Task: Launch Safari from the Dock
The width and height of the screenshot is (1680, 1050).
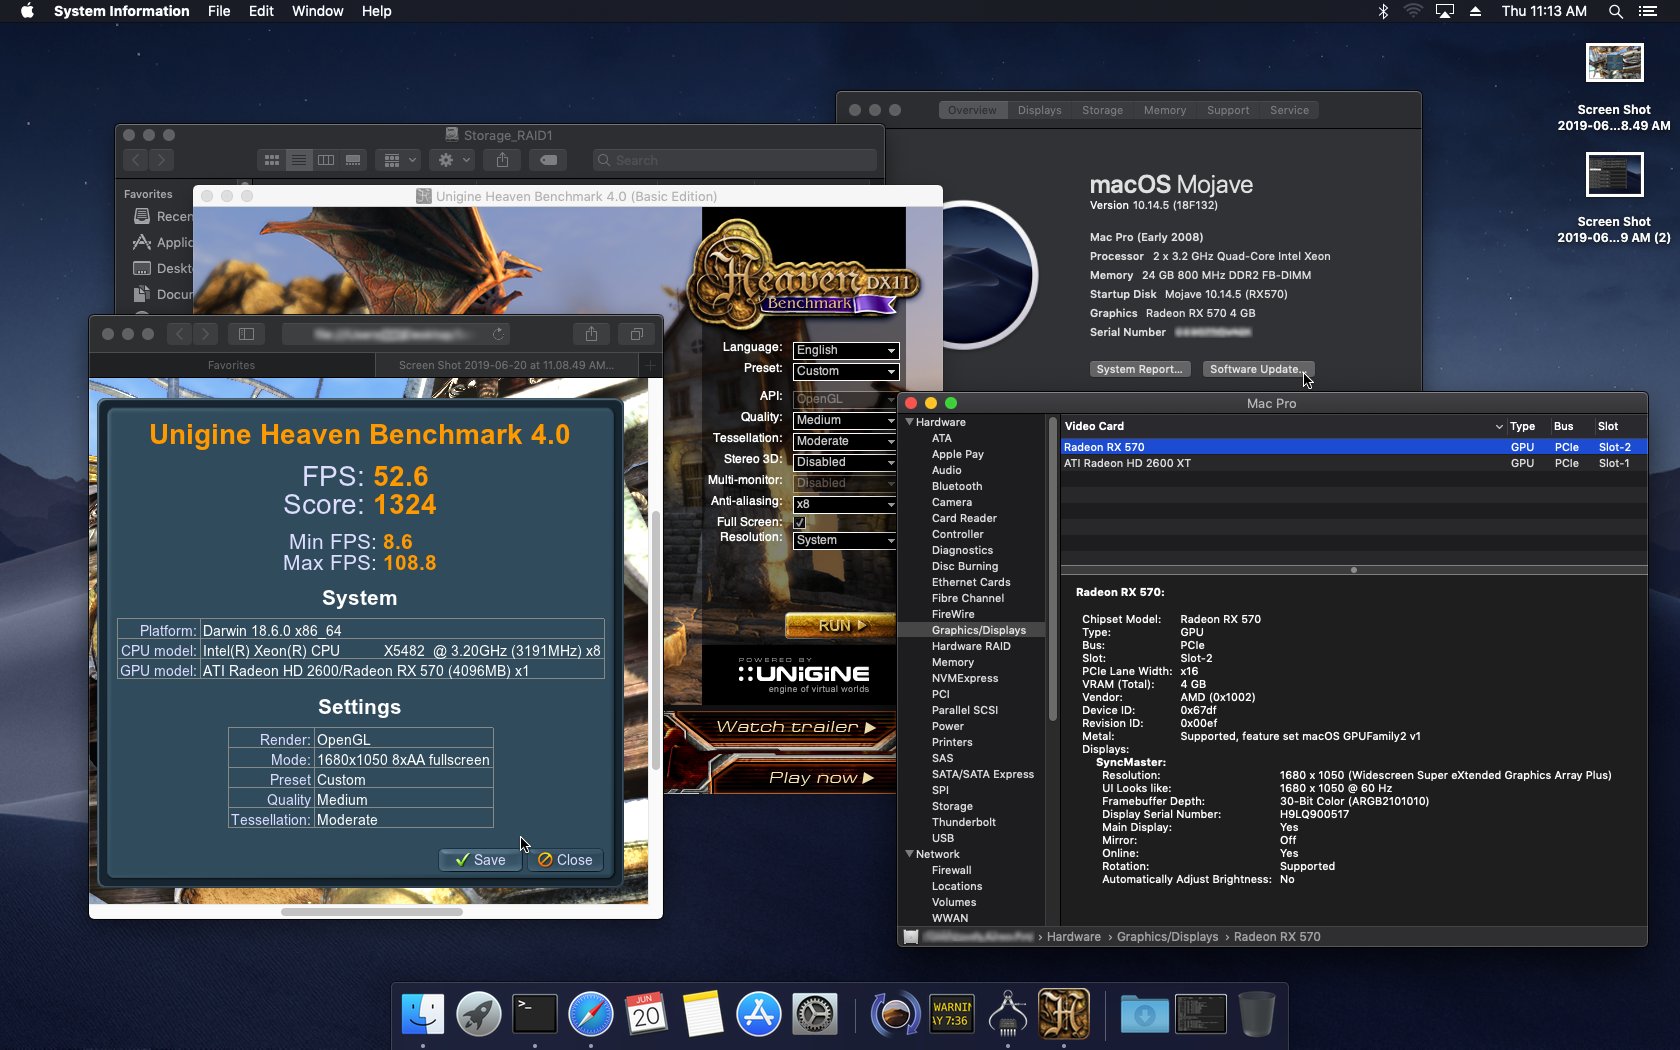Action: point(591,1015)
